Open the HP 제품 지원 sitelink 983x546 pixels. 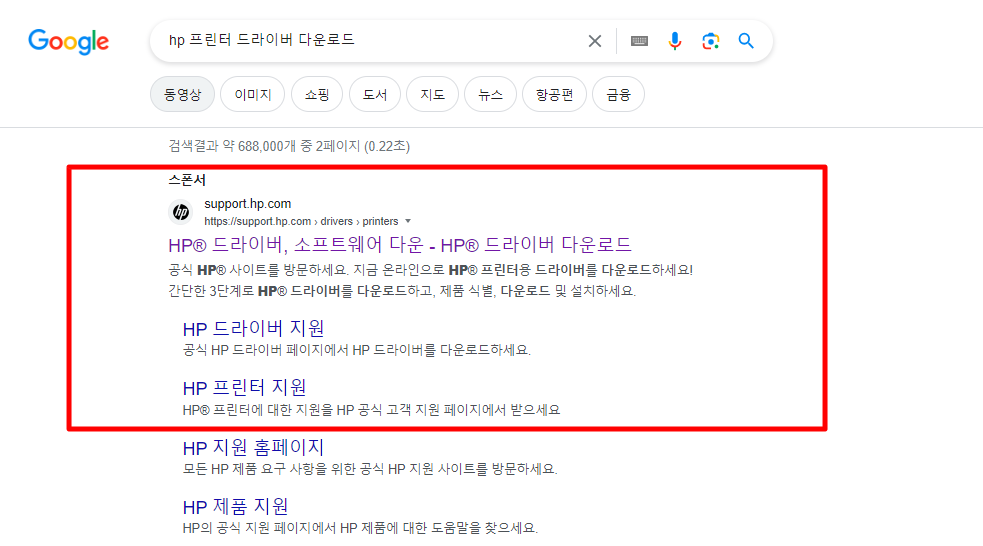click(236, 507)
